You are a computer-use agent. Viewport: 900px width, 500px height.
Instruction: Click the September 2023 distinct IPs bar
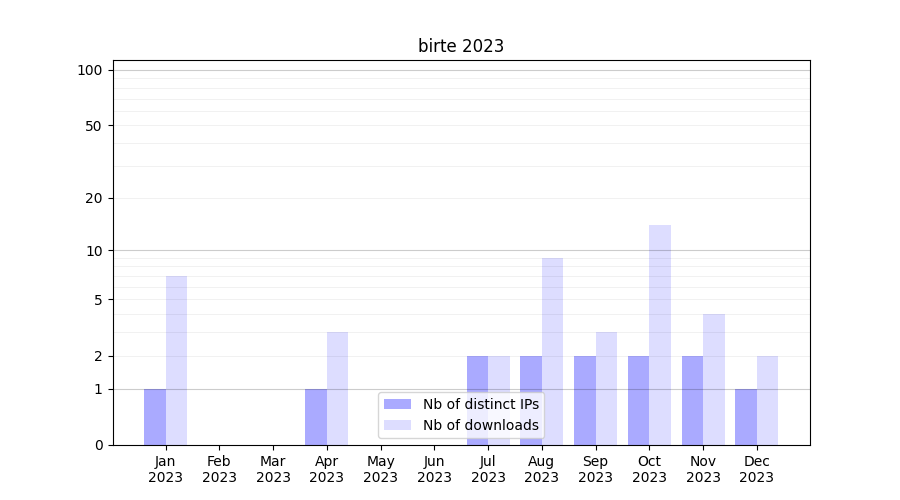[x=585, y=400]
